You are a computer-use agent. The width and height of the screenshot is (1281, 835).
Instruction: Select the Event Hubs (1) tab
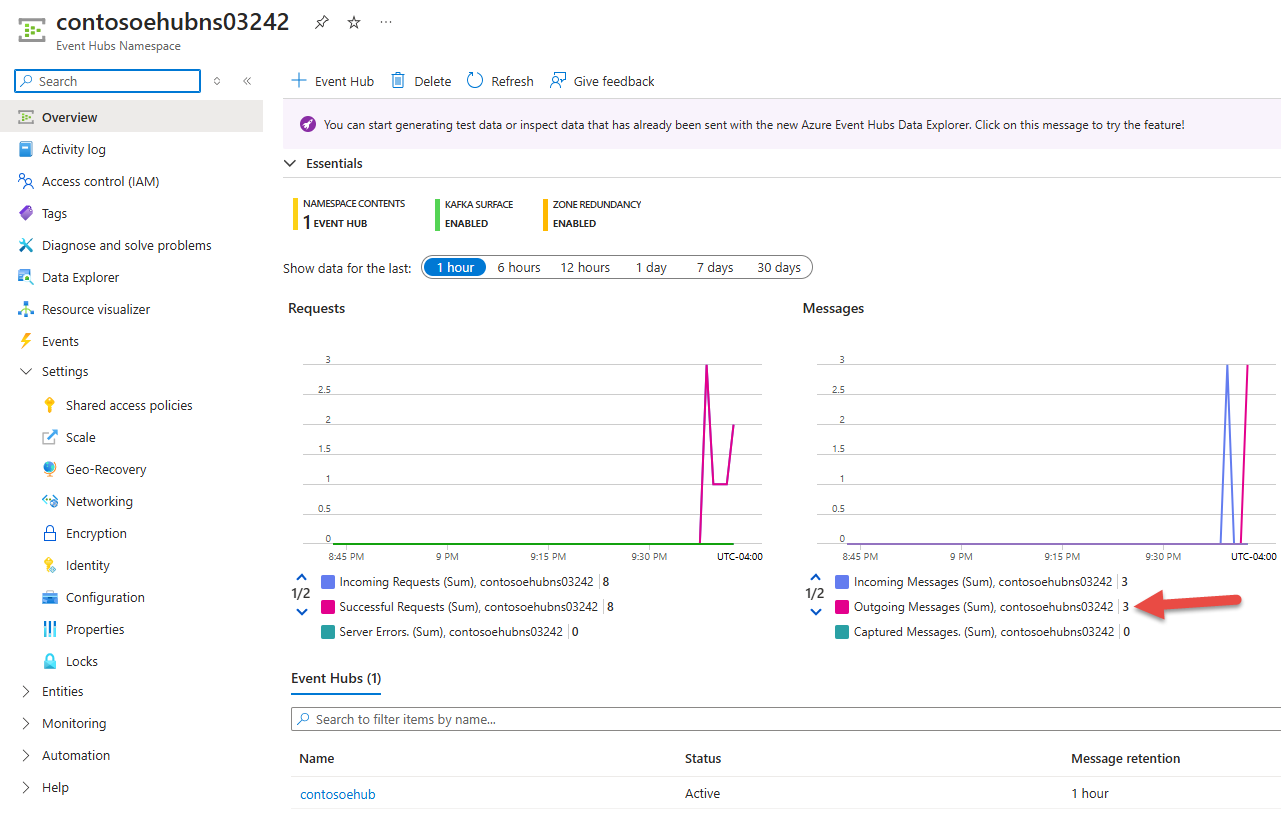coord(336,678)
